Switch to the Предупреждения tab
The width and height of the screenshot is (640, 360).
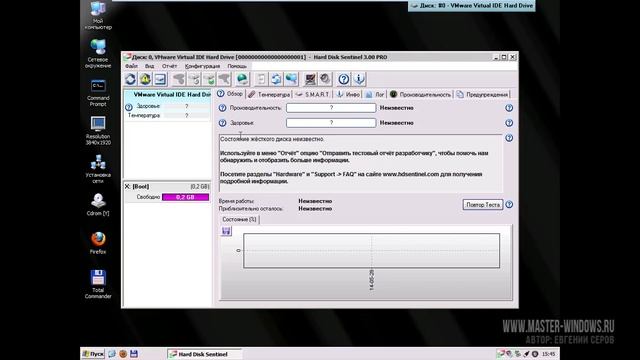482,94
